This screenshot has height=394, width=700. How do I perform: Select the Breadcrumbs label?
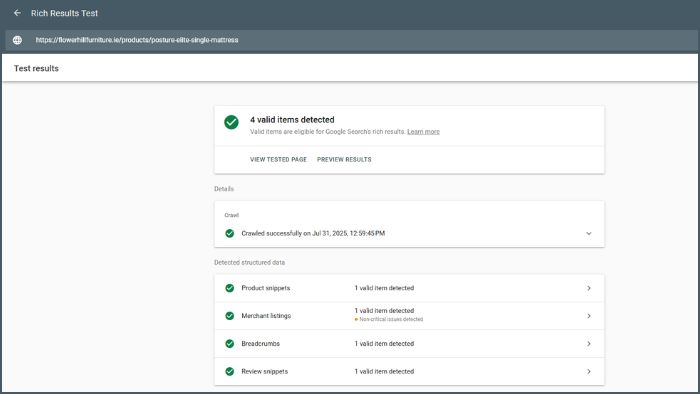click(x=261, y=344)
